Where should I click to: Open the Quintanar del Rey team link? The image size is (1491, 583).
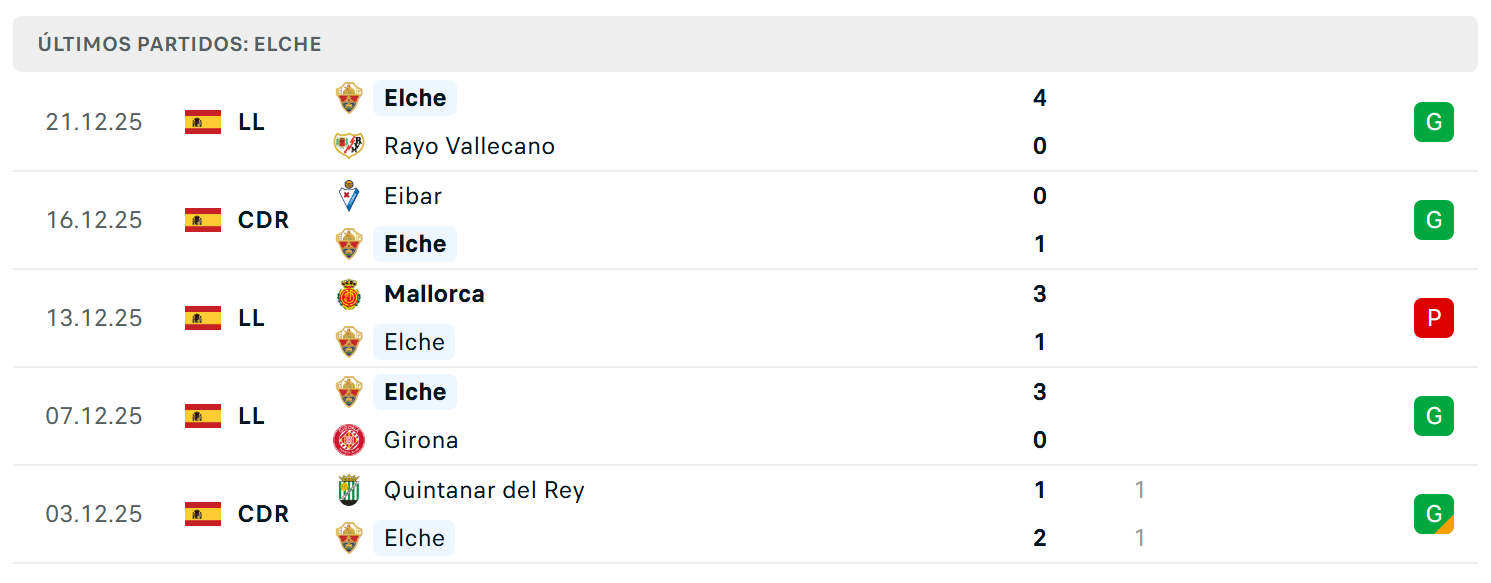coord(484,490)
